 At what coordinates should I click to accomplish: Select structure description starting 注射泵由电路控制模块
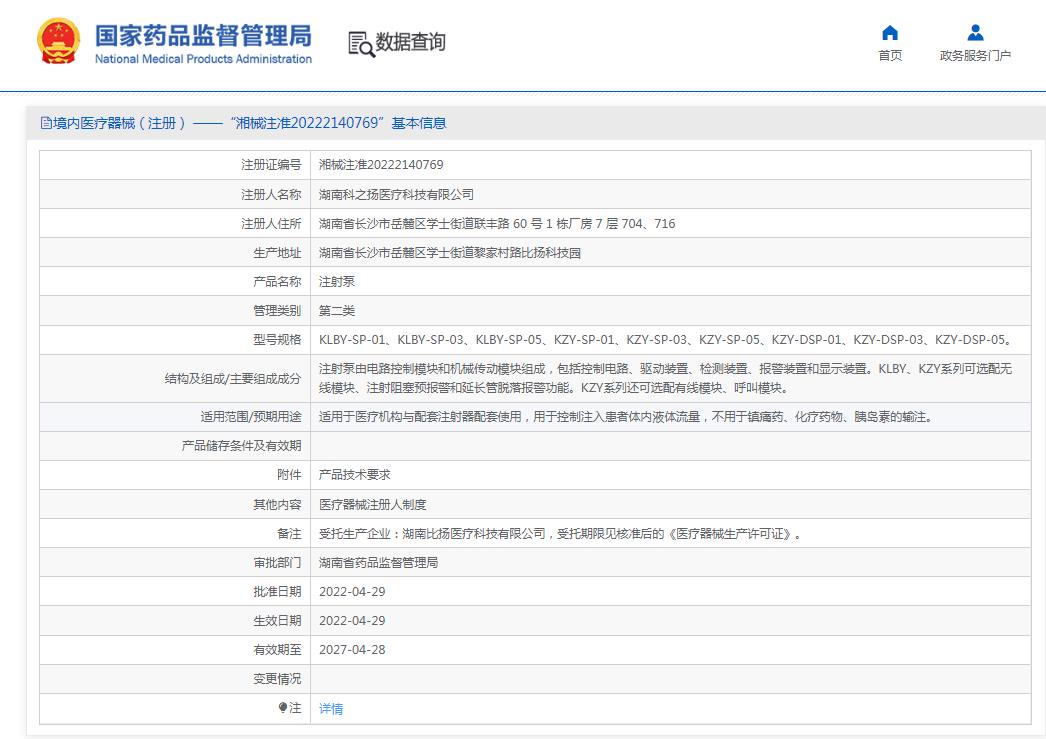point(666,378)
